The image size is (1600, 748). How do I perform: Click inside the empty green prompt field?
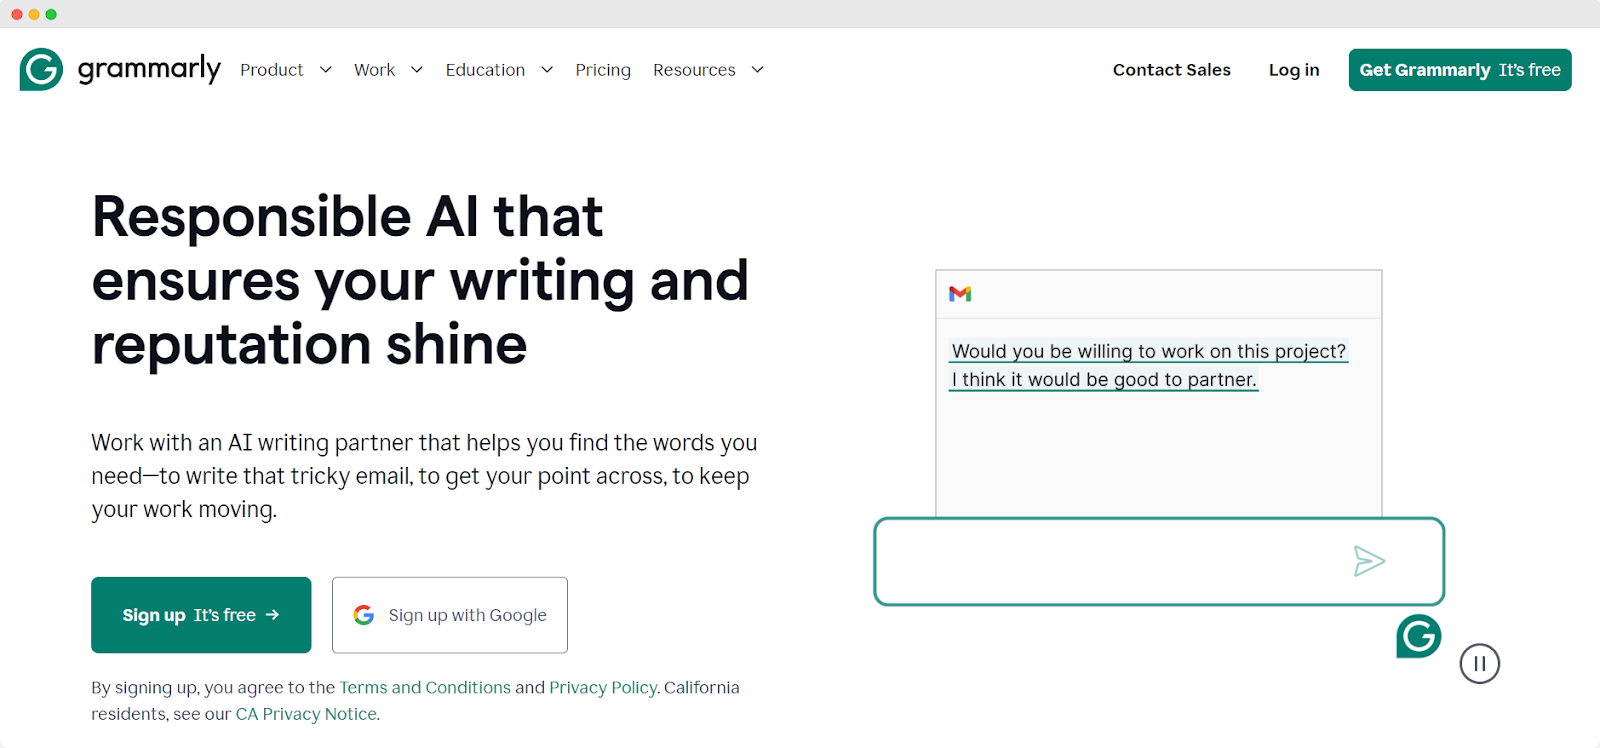point(1159,561)
